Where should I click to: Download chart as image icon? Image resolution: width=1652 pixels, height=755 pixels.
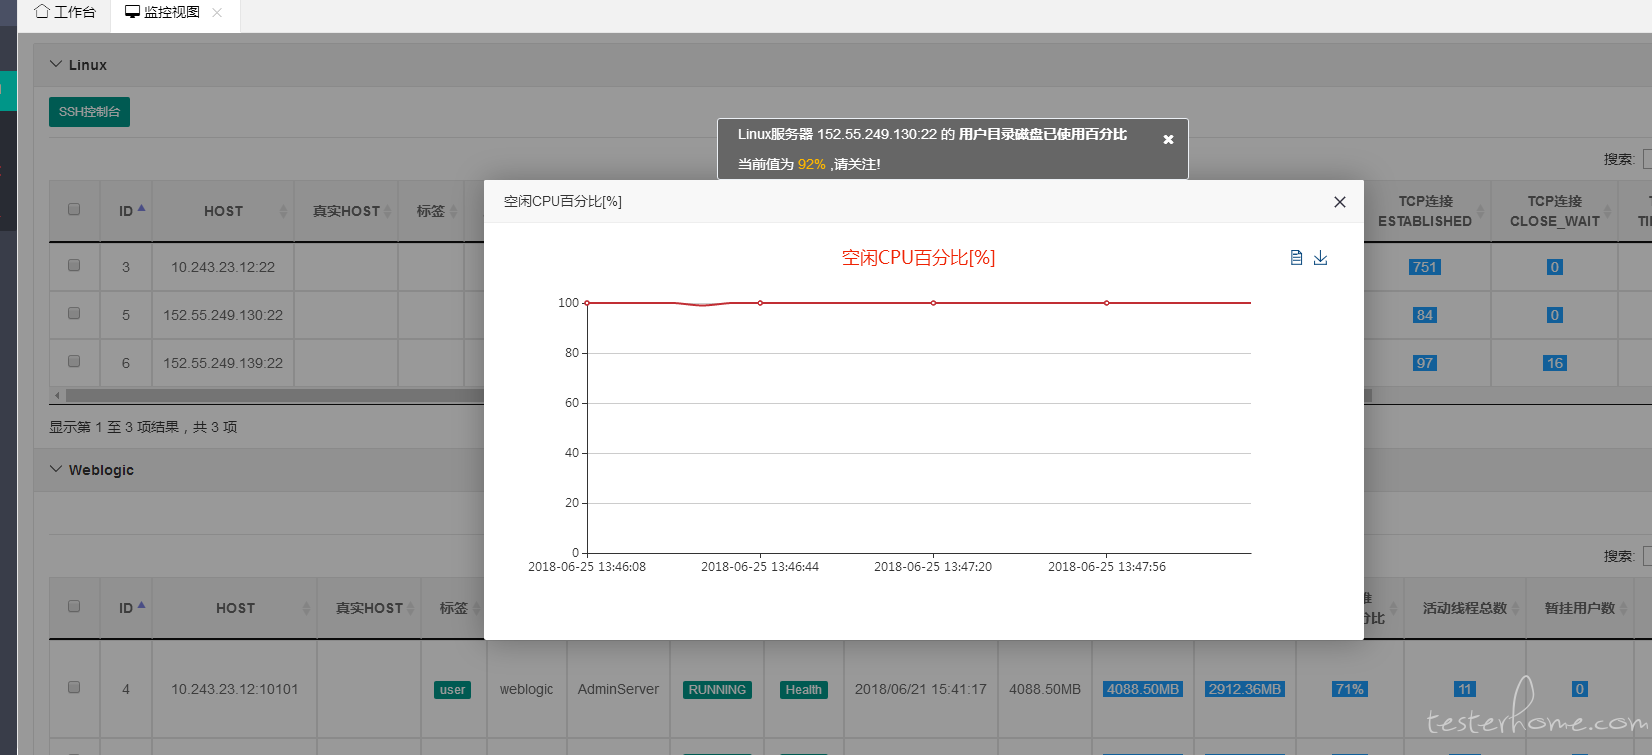coord(1320,258)
